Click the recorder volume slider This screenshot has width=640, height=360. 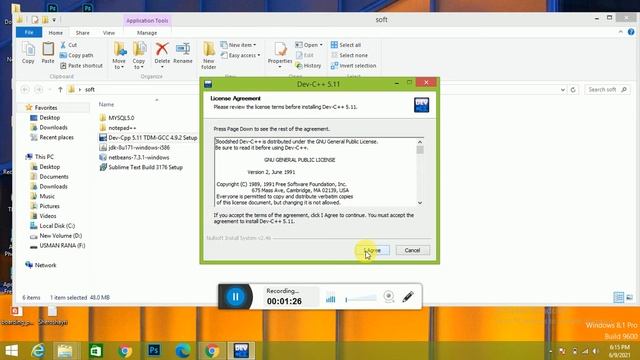(360, 299)
